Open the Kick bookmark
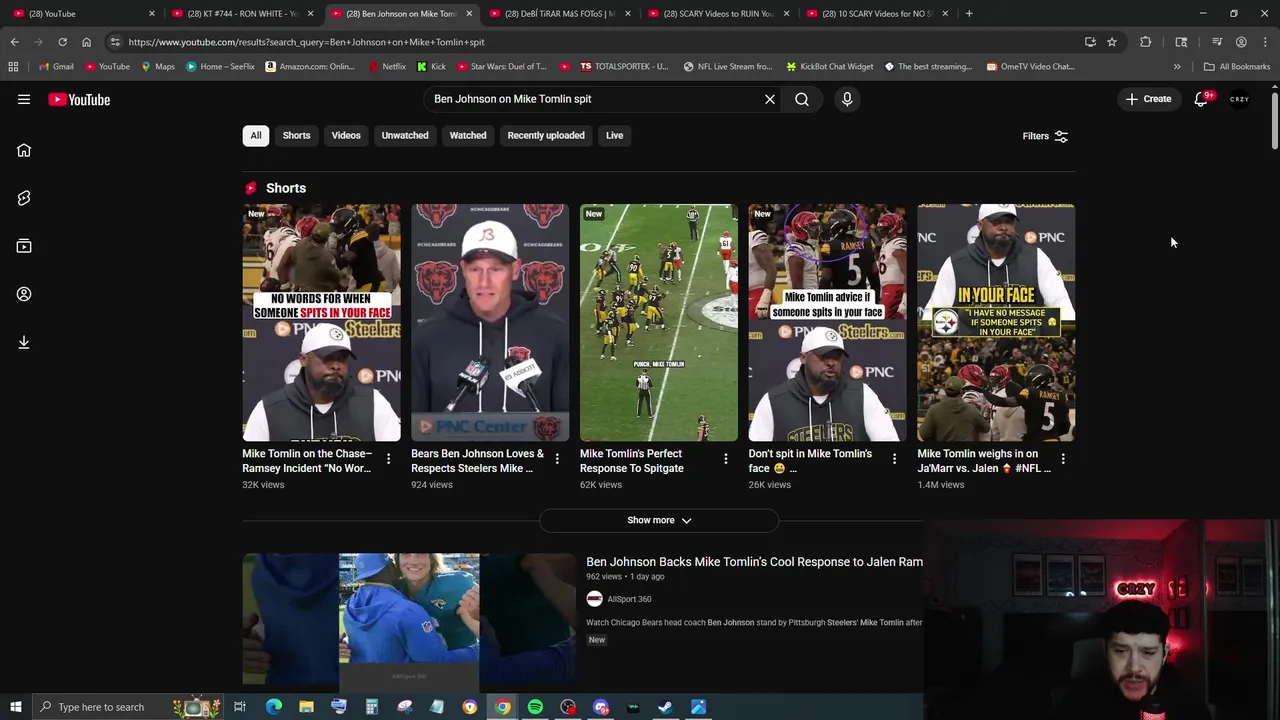The width and height of the screenshot is (1280, 720). (x=431, y=67)
